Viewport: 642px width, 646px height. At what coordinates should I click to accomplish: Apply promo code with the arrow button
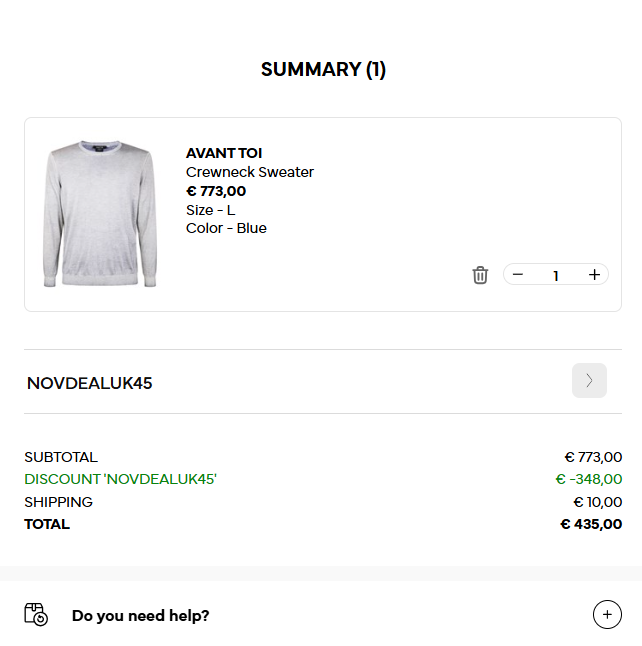589,381
